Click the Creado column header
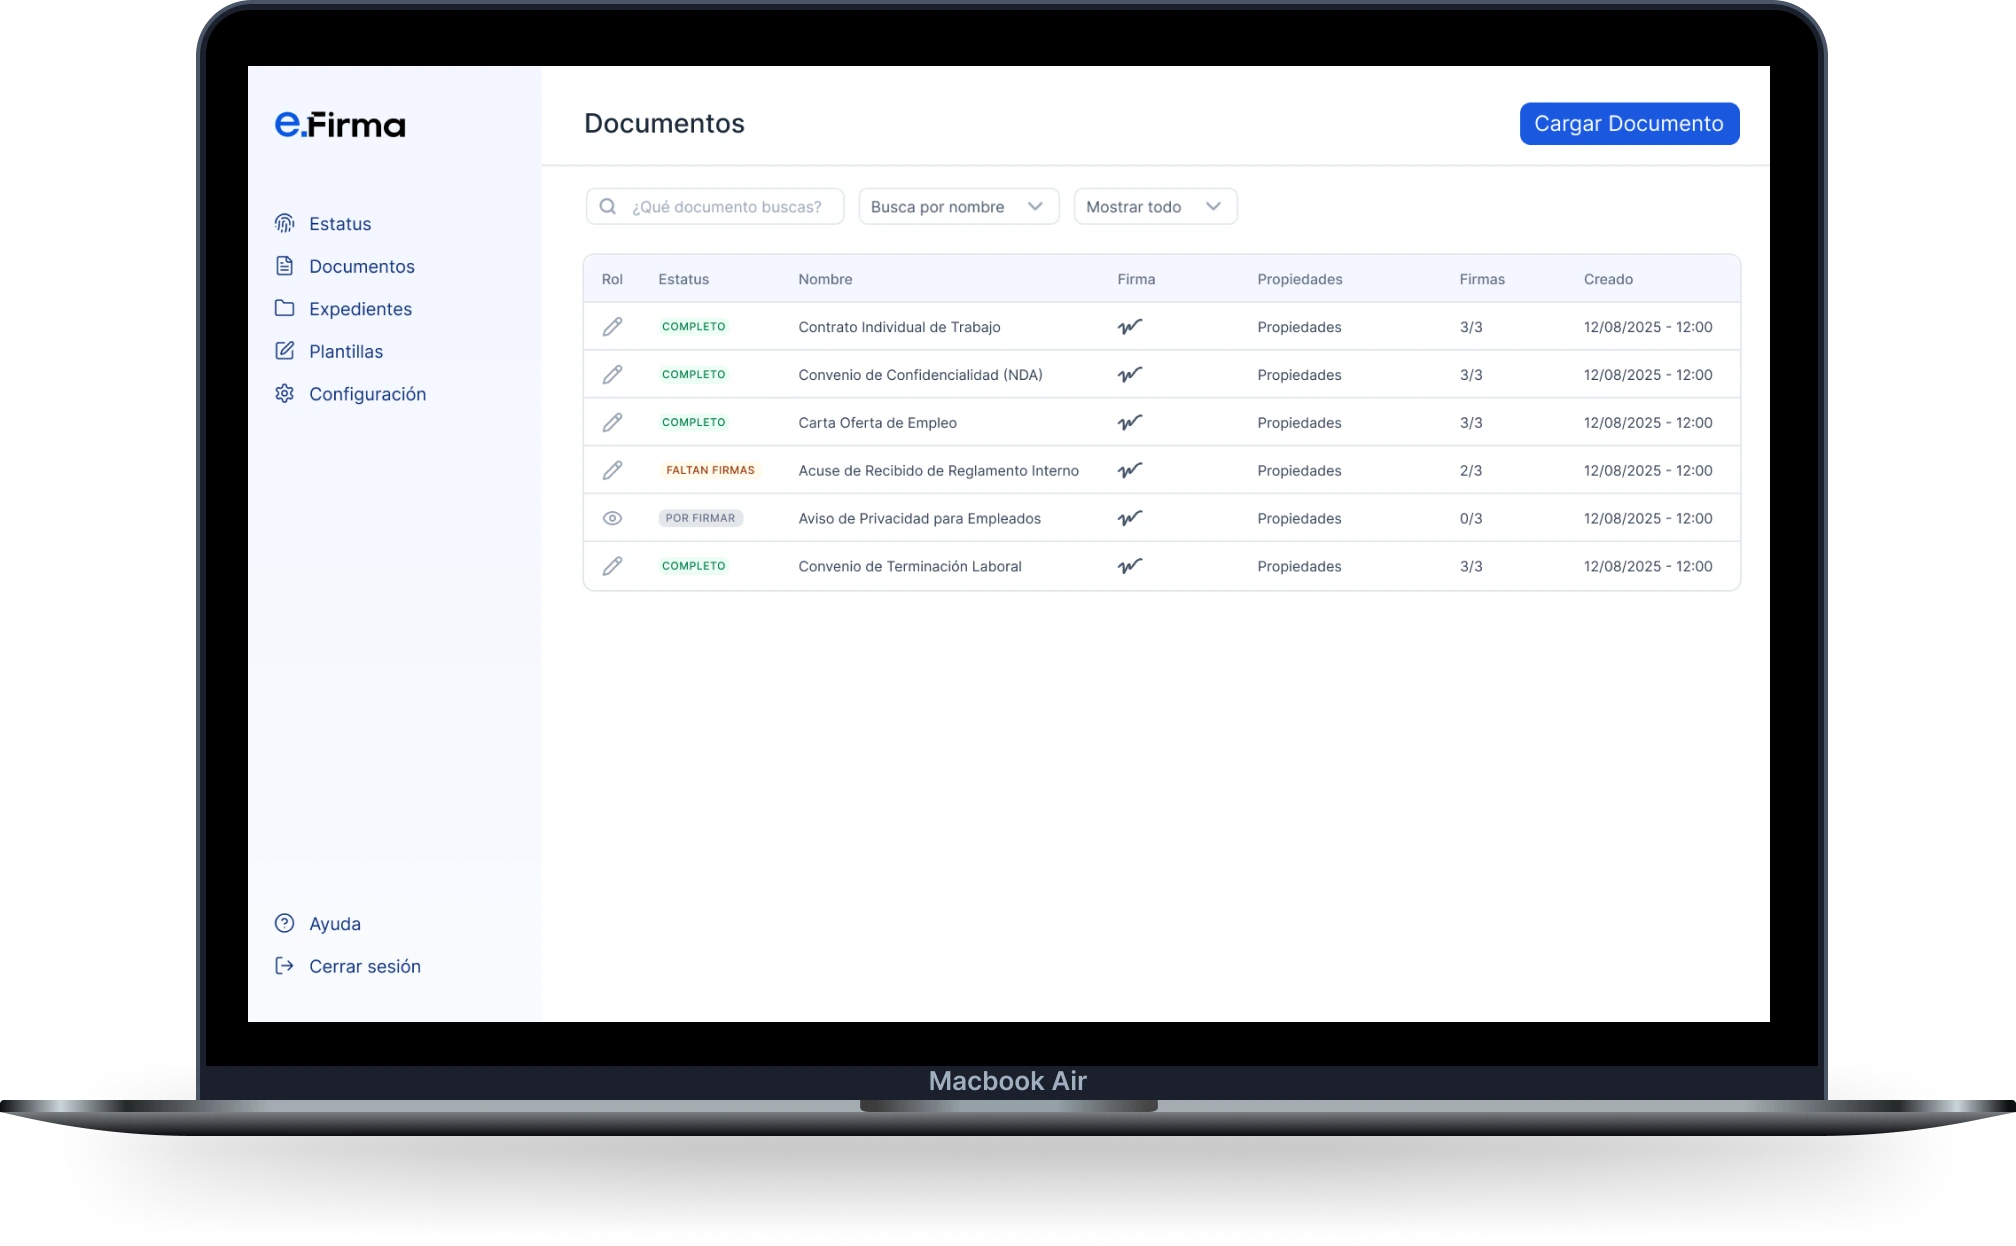The height and width of the screenshot is (1246, 2016). pyautogui.click(x=1608, y=279)
